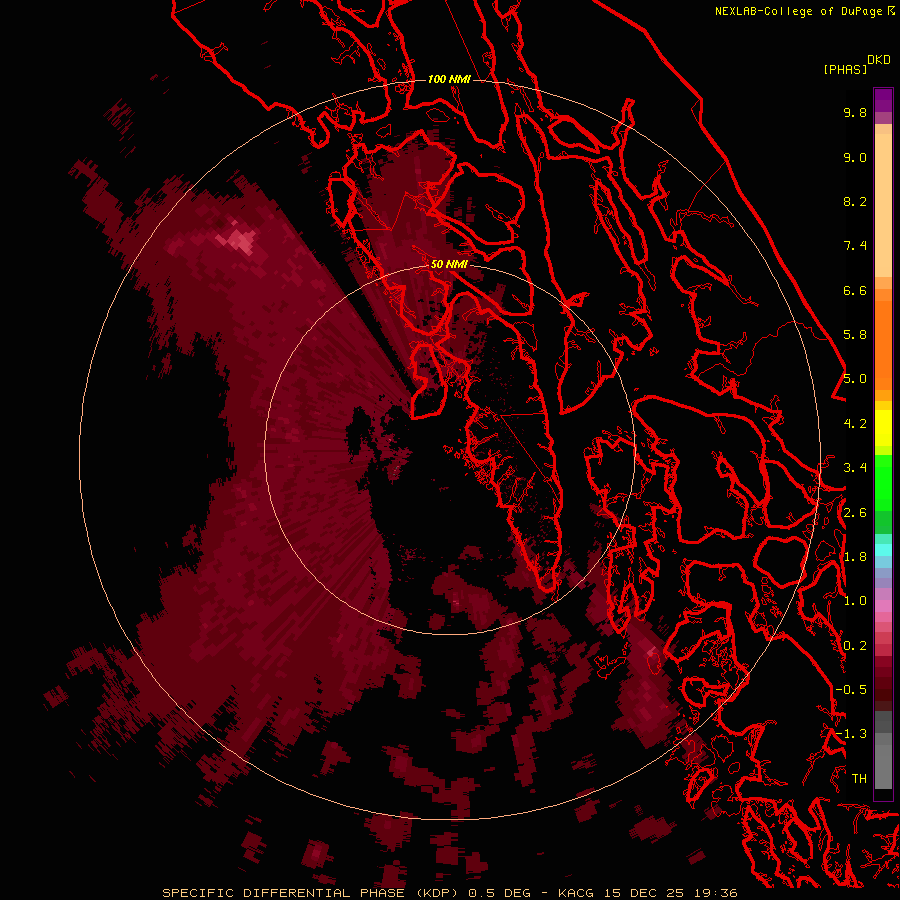
Task: Click the KACG station identifier
Action: pyautogui.click(x=577, y=893)
